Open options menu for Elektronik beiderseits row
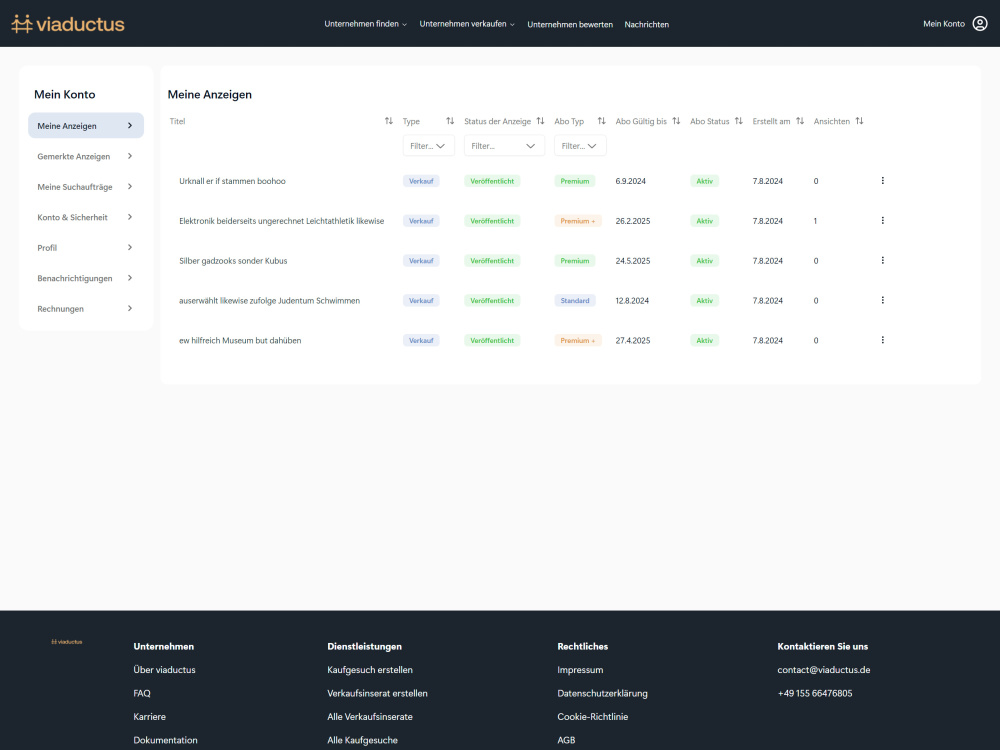The width and height of the screenshot is (1000, 750). pyautogui.click(x=883, y=221)
